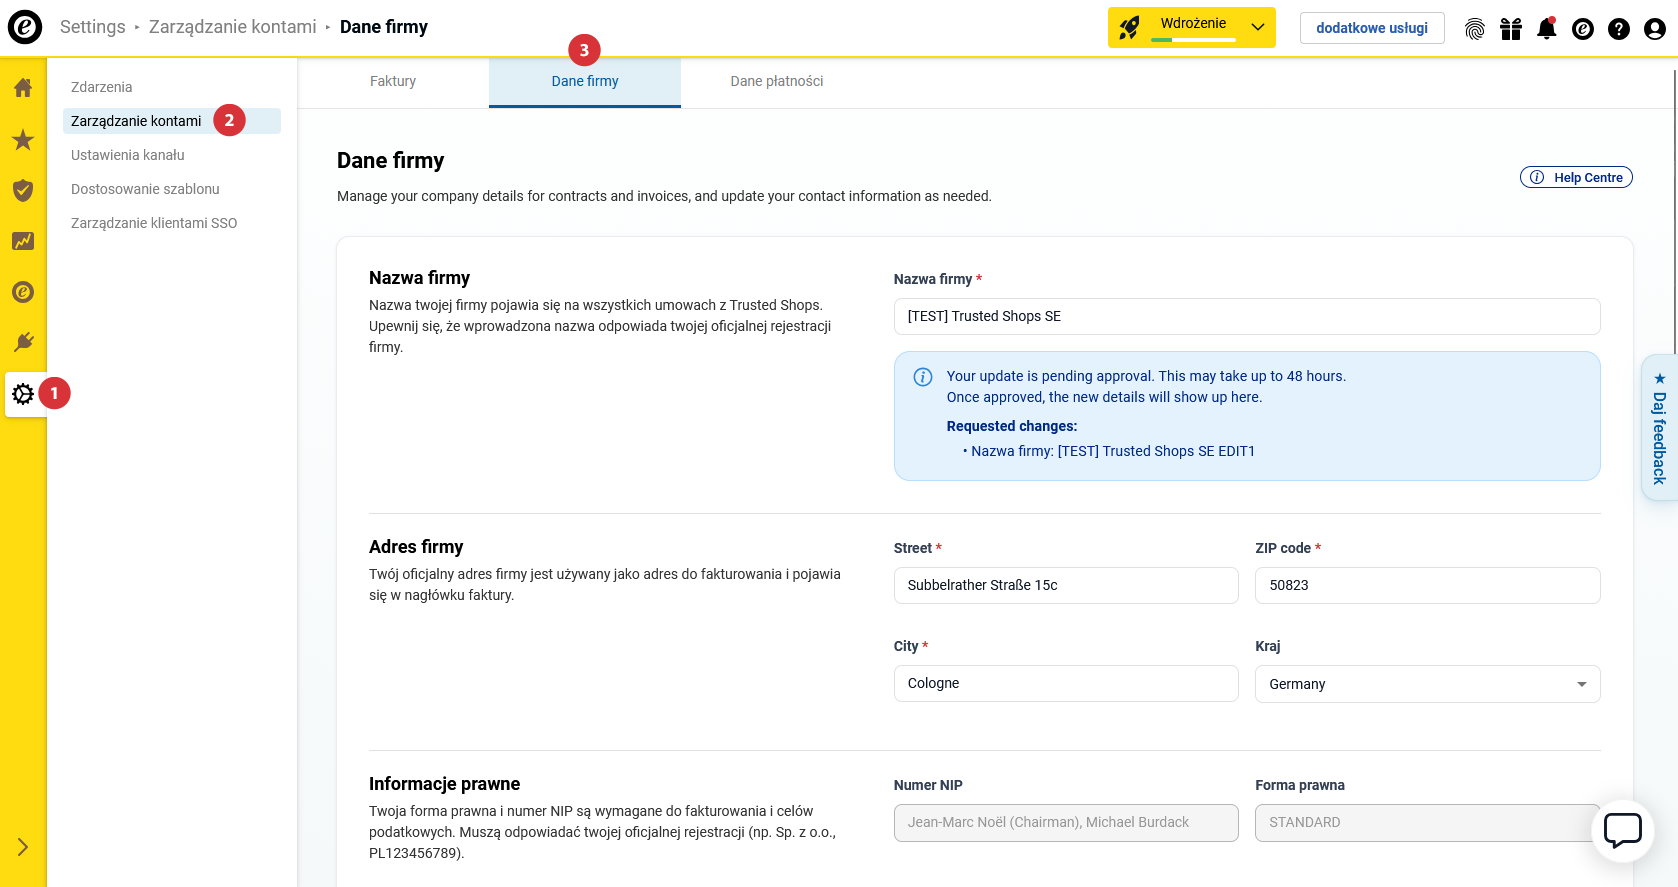Expand the collapsed sidebar with chevron
The height and width of the screenshot is (887, 1678).
[x=23, y=847]
